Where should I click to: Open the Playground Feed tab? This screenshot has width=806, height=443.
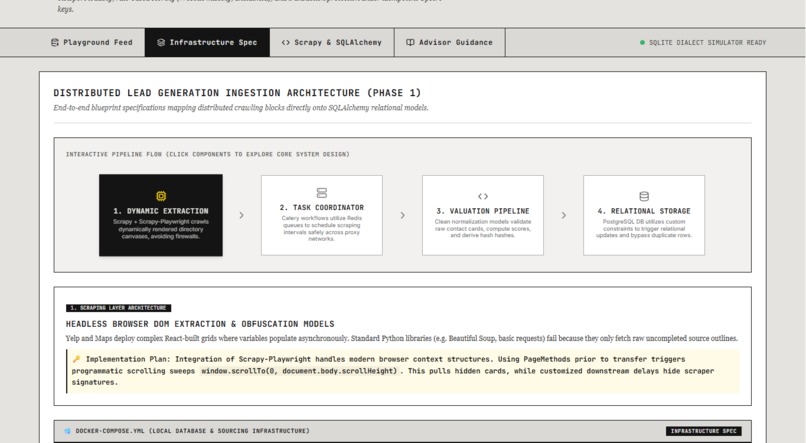[91, 43]
